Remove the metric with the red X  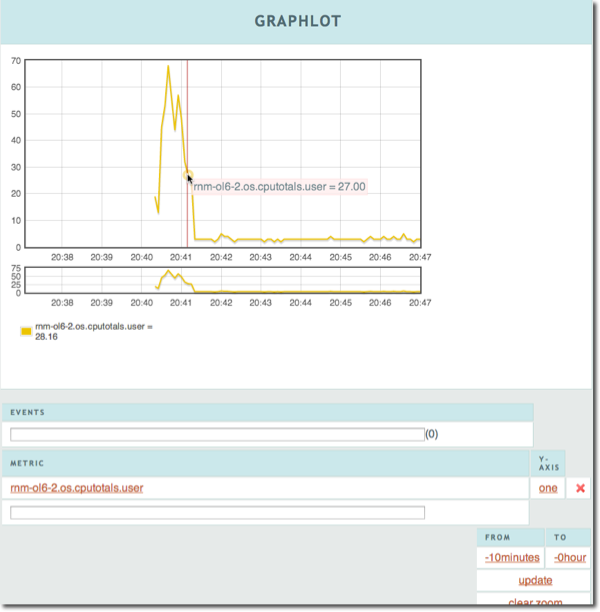[x=579, y=488]
